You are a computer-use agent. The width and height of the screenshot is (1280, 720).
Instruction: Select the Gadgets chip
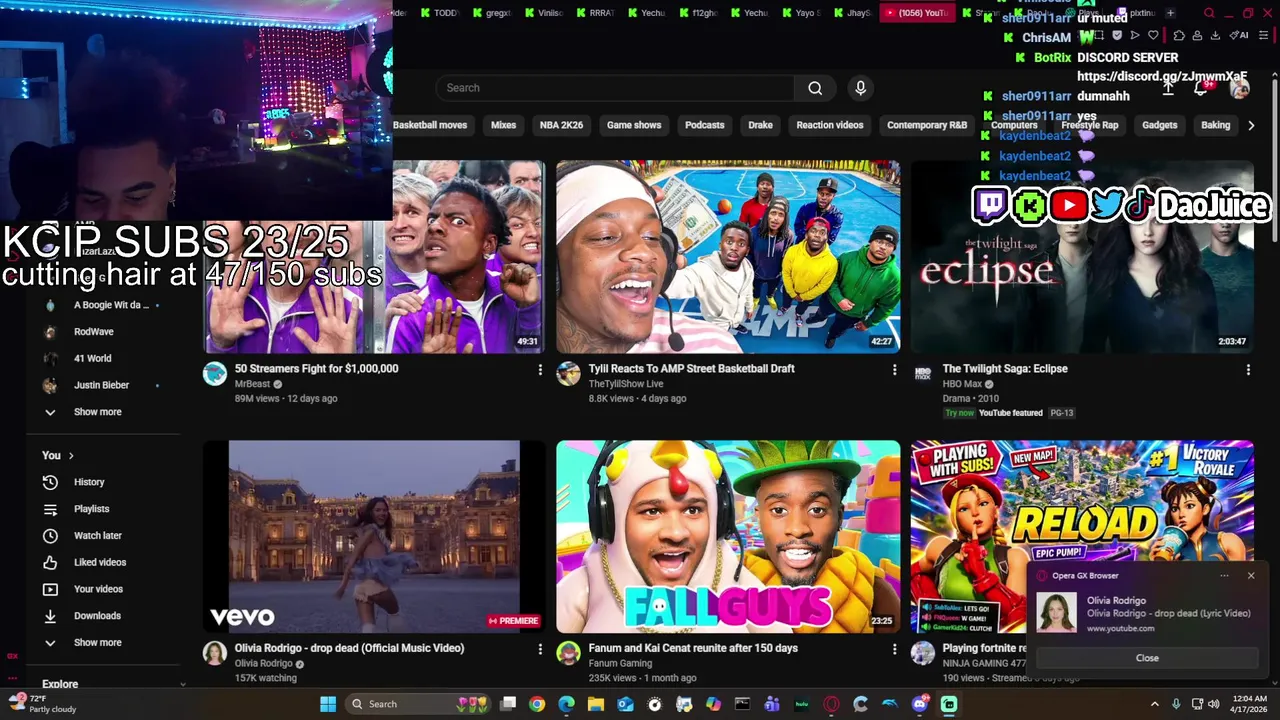(1159, 125)
